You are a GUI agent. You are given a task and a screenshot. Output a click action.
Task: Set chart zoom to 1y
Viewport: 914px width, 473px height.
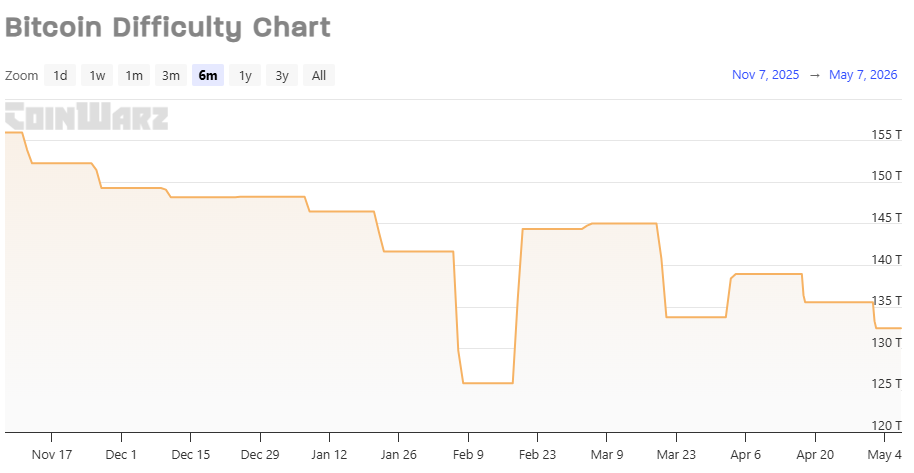(245, 75)
